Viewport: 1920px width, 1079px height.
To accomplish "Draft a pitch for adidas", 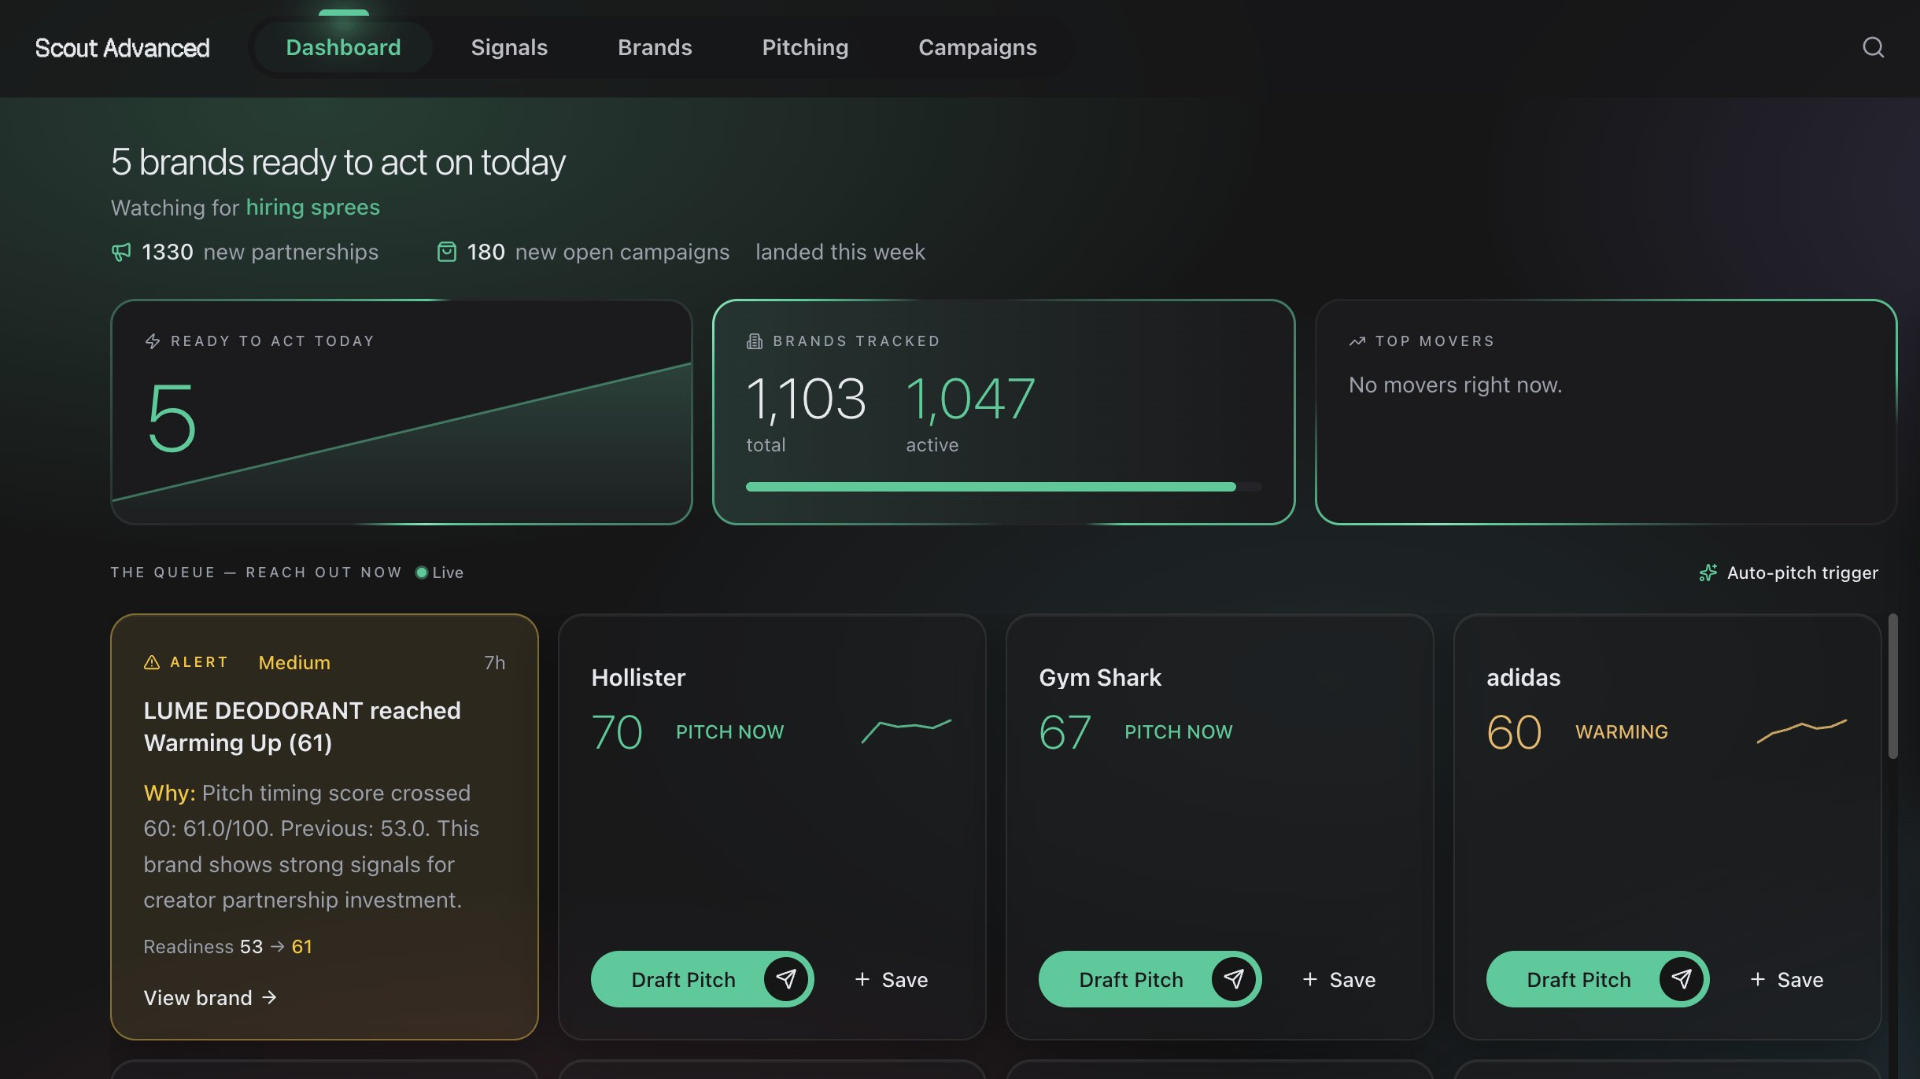I will (1598, 979).
